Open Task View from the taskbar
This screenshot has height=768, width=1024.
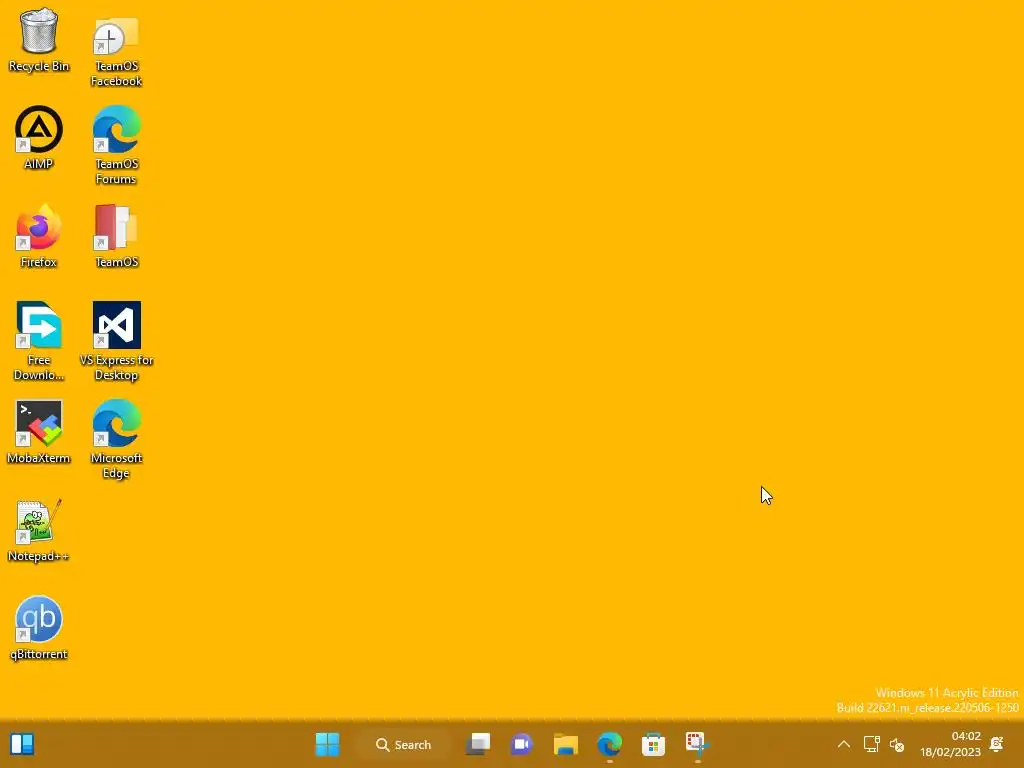click(x=478, y=744)
